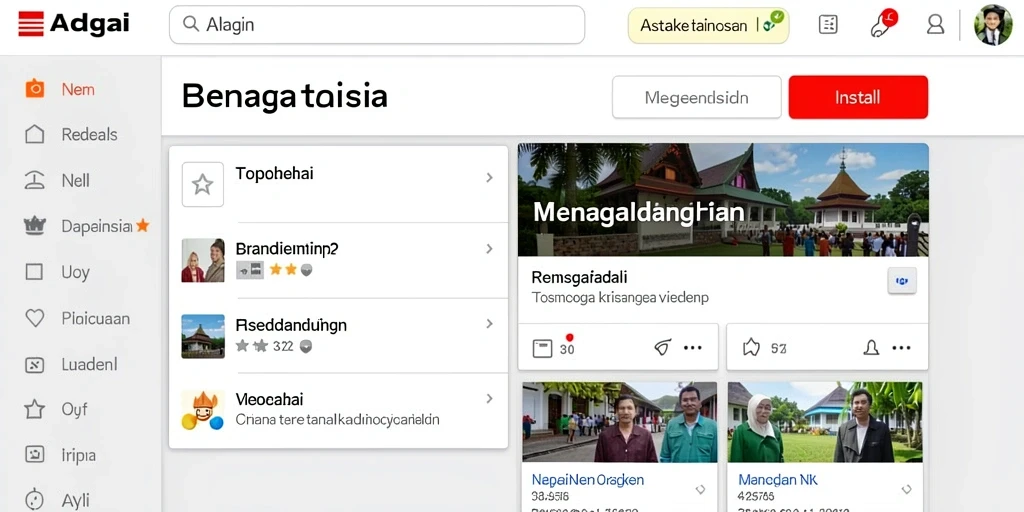Open more options beside bell icon

click(x=901, y=348)
